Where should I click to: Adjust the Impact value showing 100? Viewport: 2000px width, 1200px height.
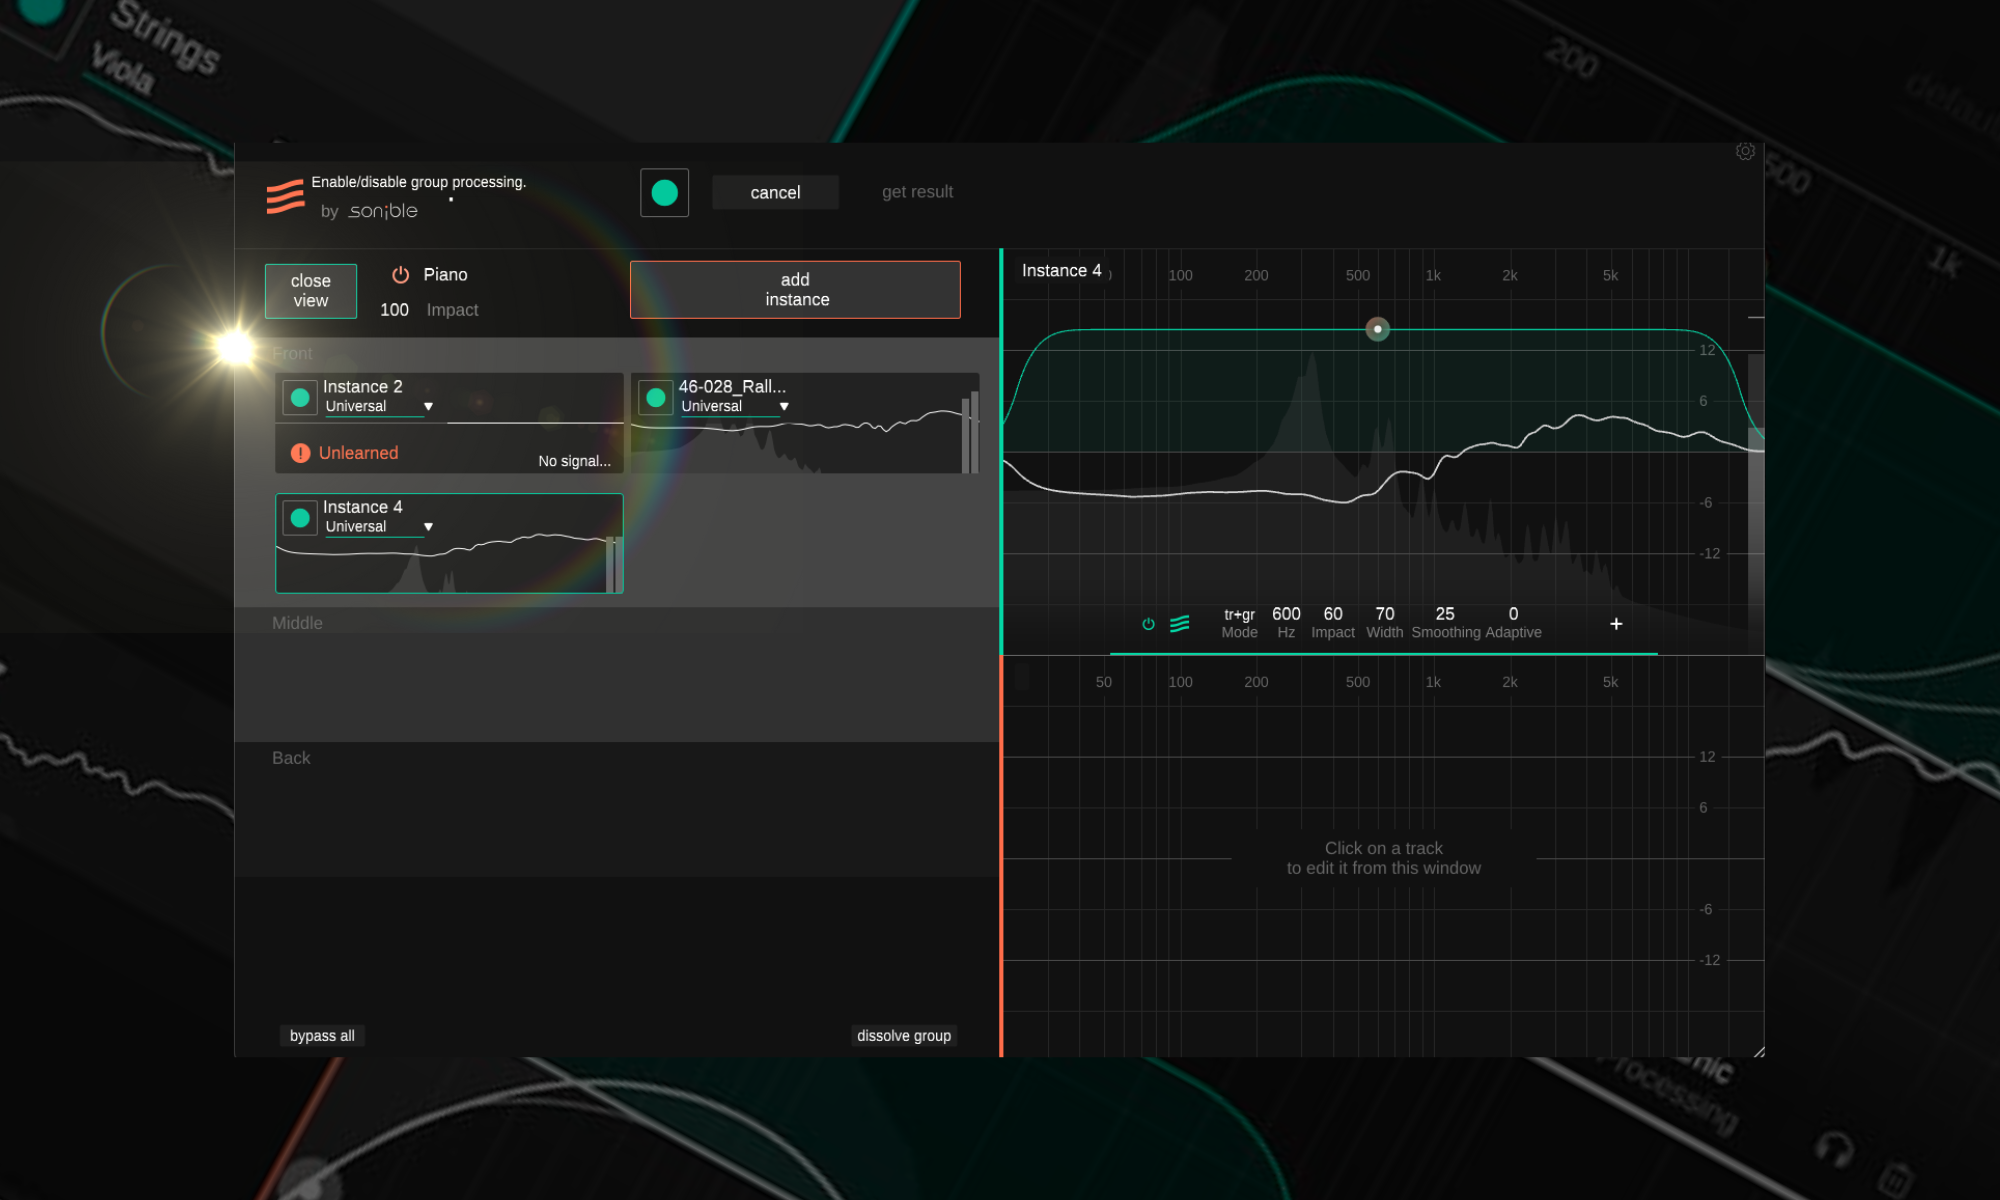tap(394, 310)
